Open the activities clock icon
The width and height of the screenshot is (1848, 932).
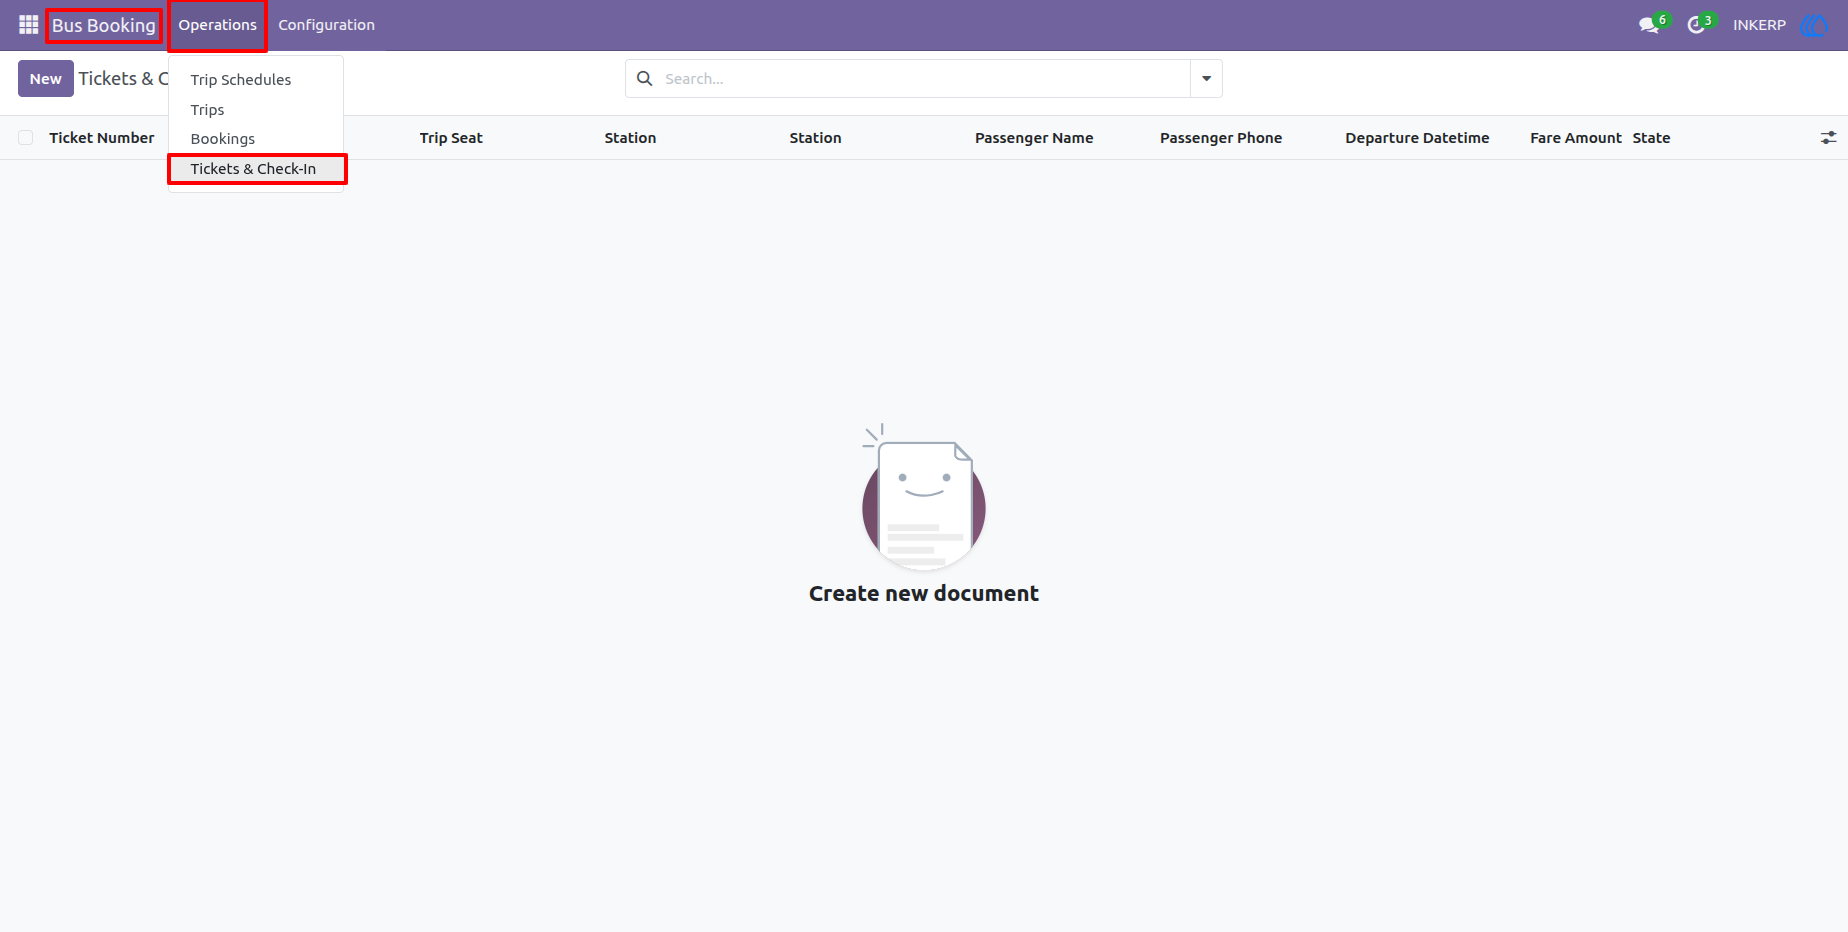(x=1696, y=25)
